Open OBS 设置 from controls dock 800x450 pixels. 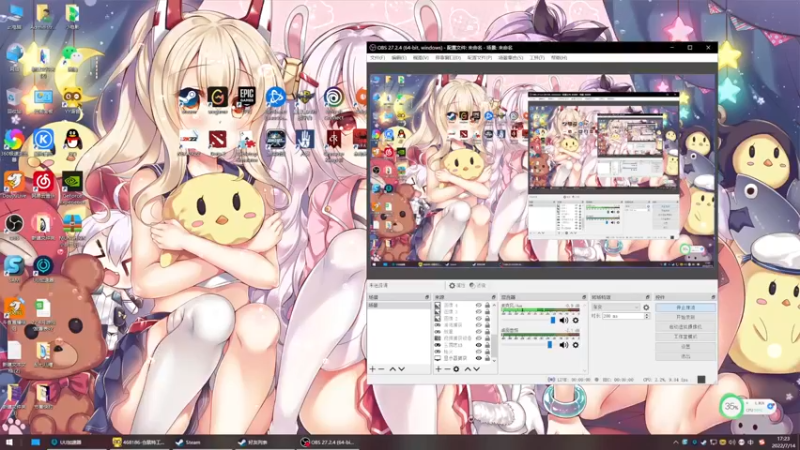click(x=686, y=346)
